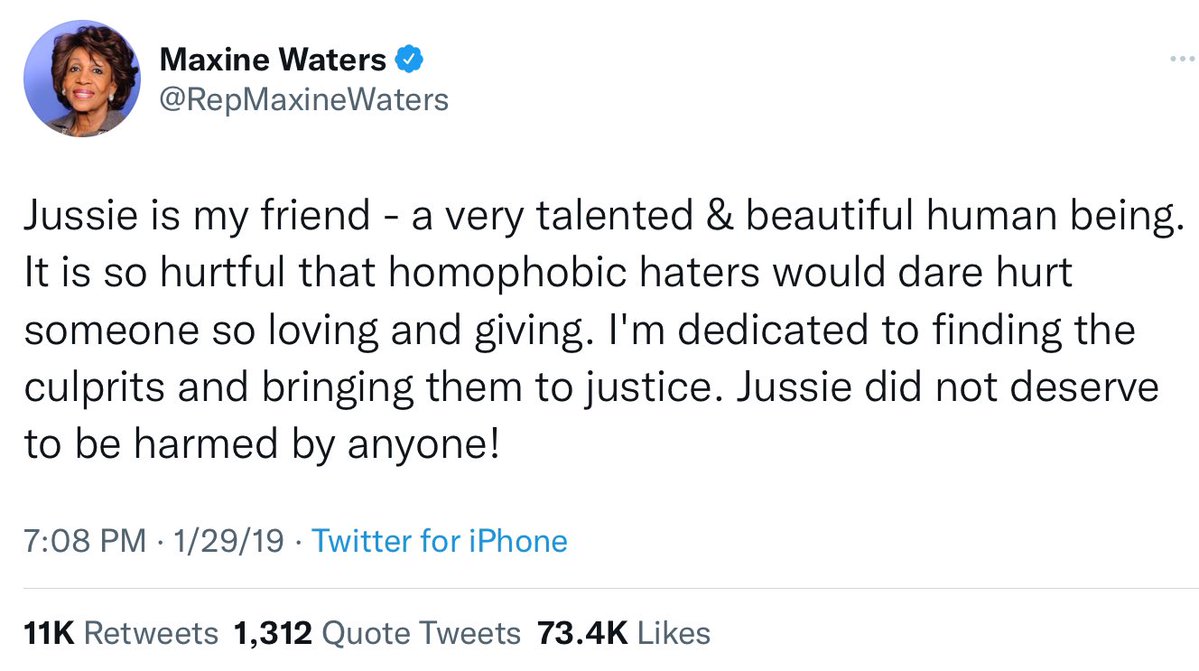
Task: Click the 11K retweet count
Action: pos(48,633)
